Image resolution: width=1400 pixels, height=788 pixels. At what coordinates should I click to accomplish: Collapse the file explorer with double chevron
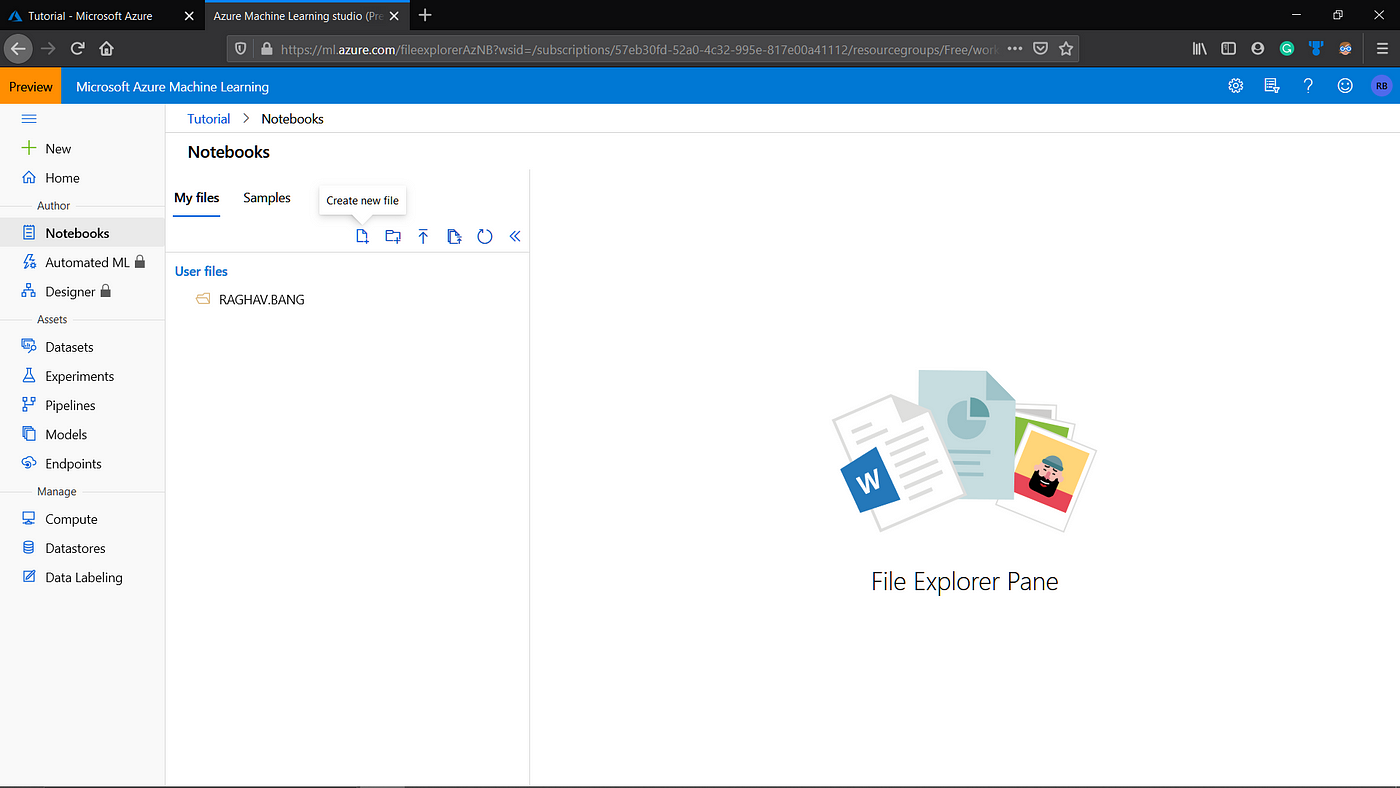point(515,237)
